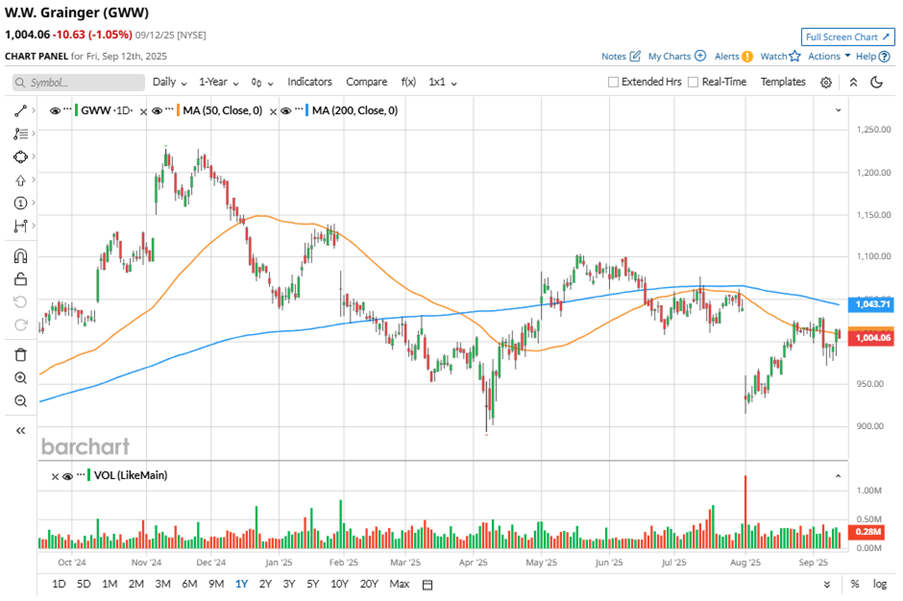Click the green GWW series color bar

[76, 110]
